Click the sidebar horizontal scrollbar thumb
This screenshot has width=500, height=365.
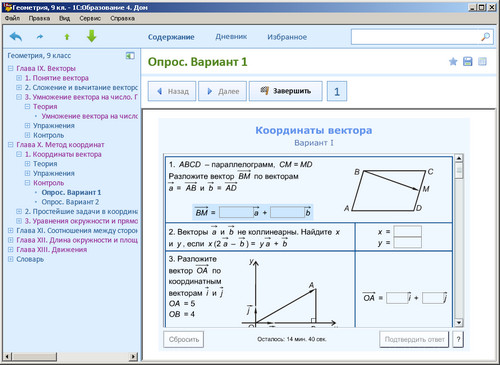(x=35, y=357)
